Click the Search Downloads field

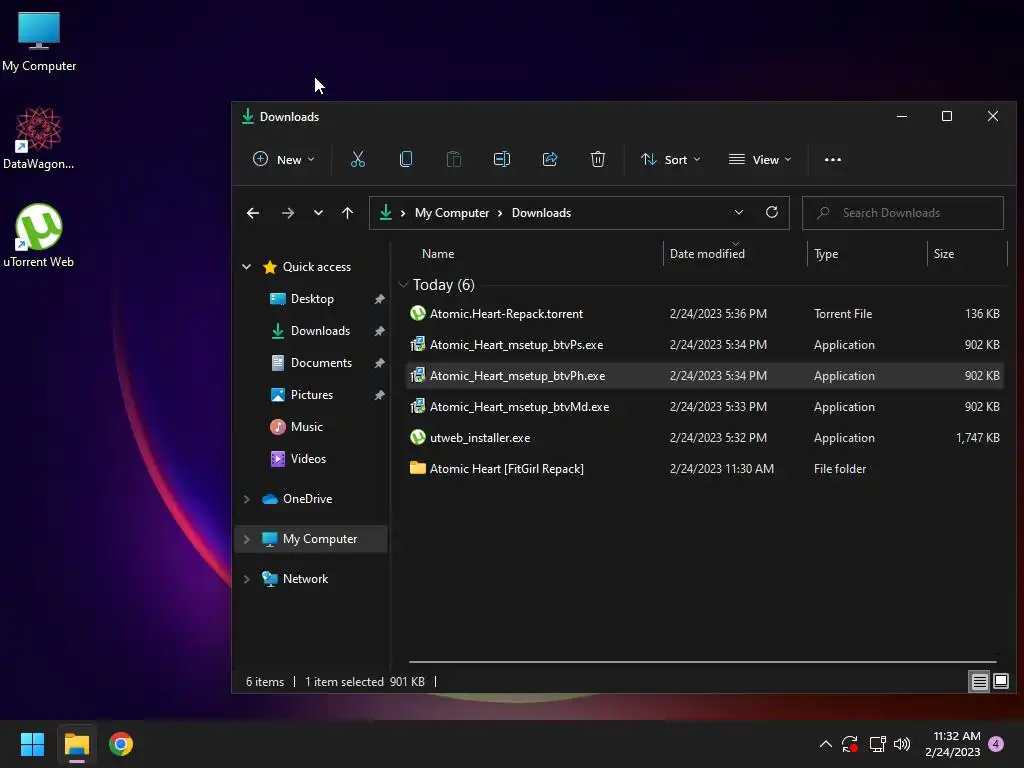903,213
